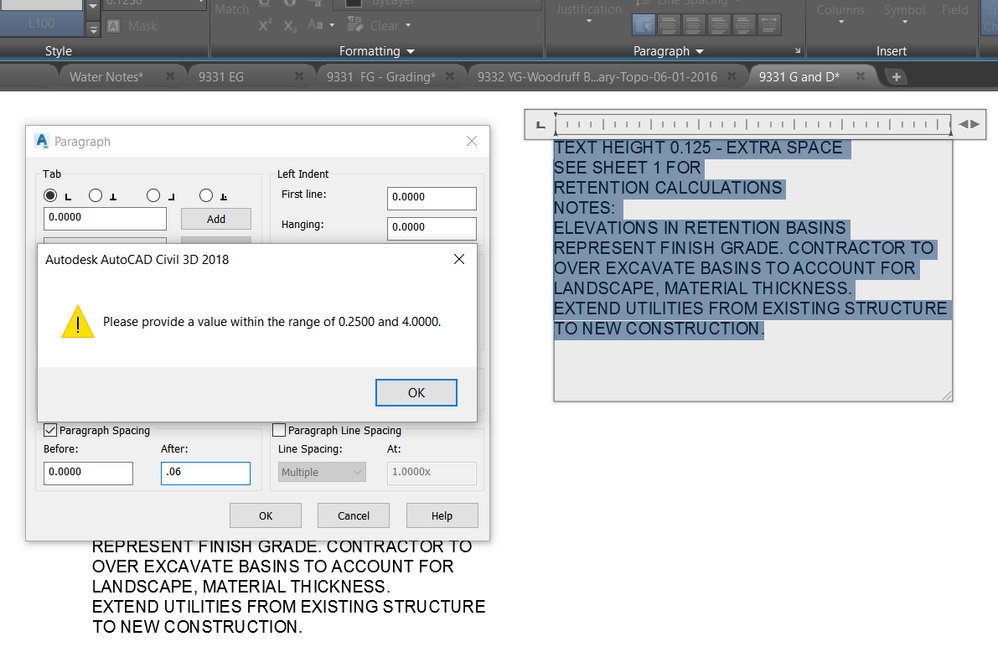998x663 pixels.
Task: Expand the Formatting panel
Action: pos(377,51)
